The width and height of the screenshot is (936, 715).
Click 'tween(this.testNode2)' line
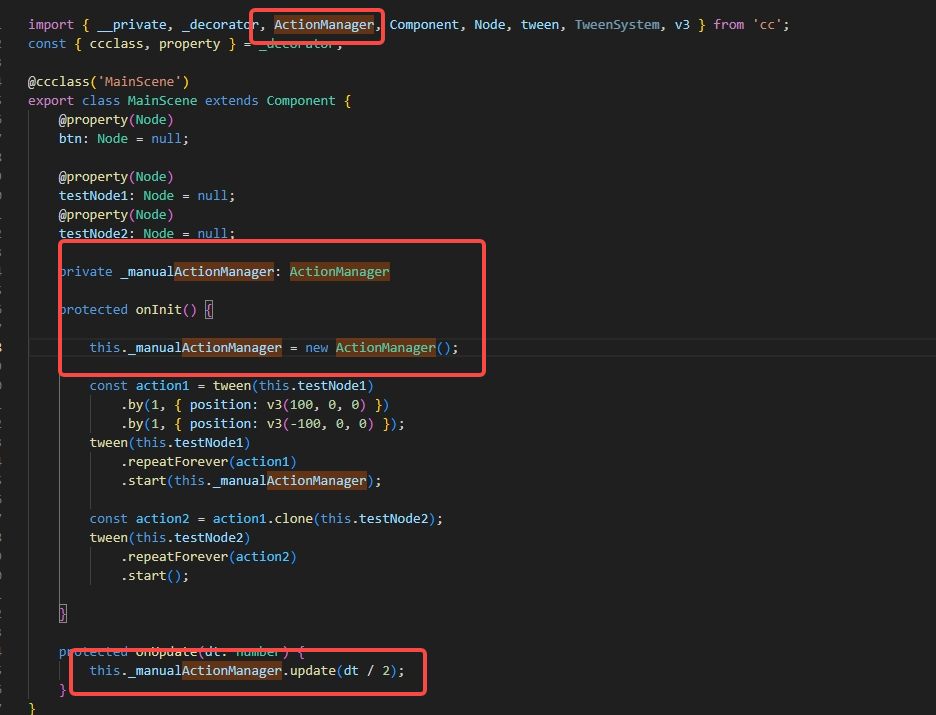(x=170, y=538)
